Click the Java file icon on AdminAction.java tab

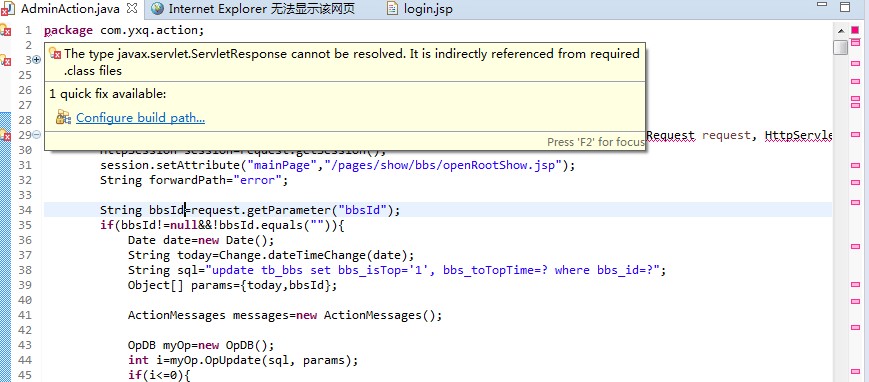pyautogui.click(x=8, y=9)
